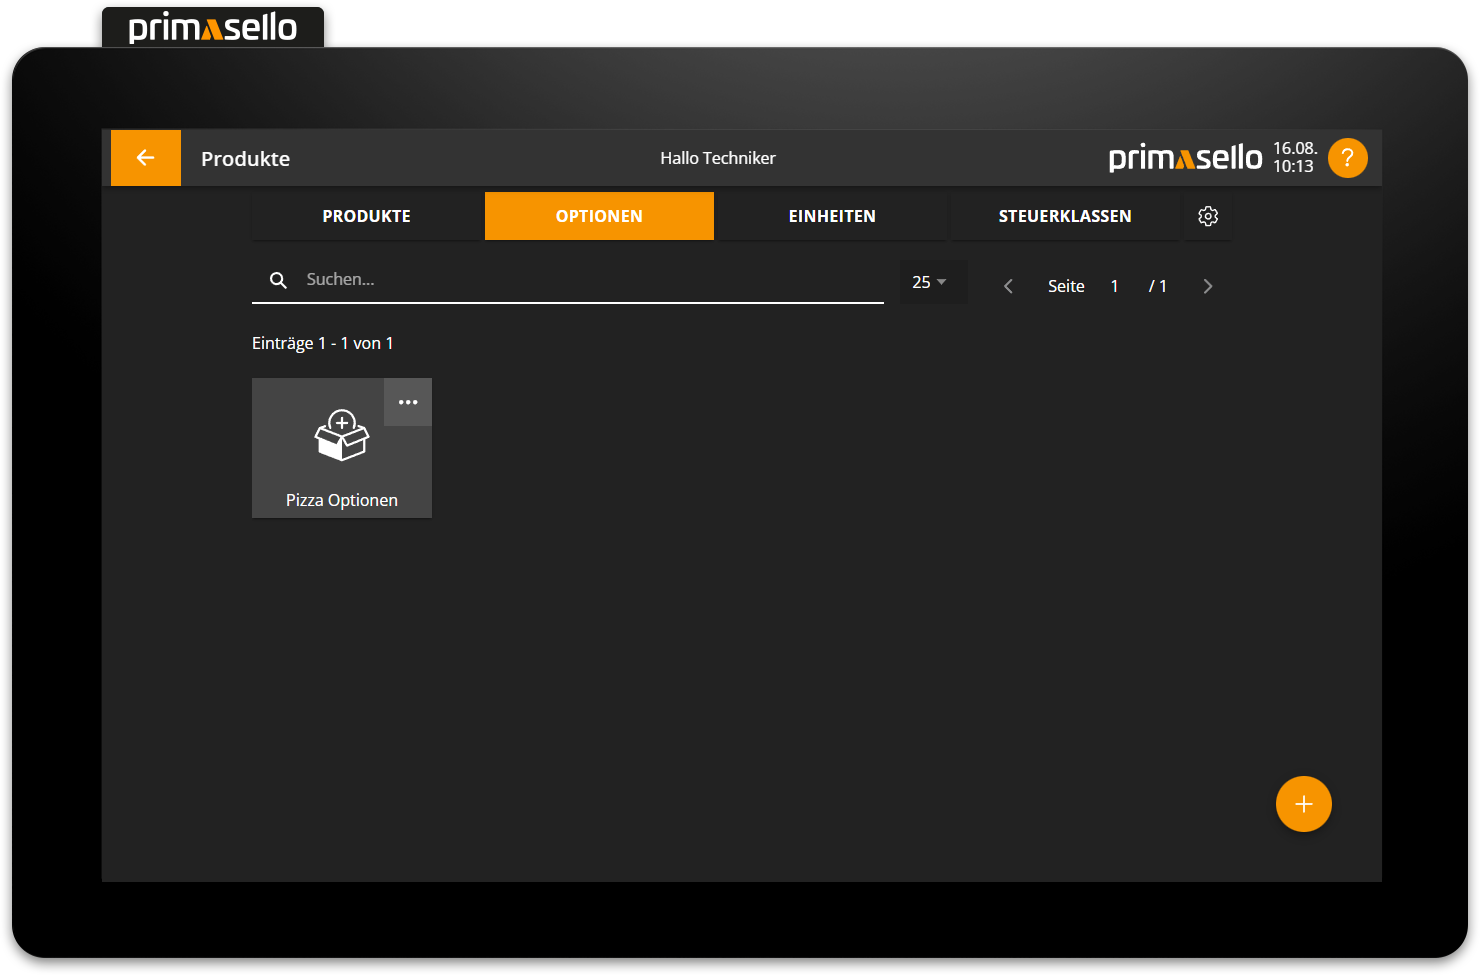Viewport: 1480px width, 975px height.
Task: Click the Seite page number field
Action: [1114, 286]
